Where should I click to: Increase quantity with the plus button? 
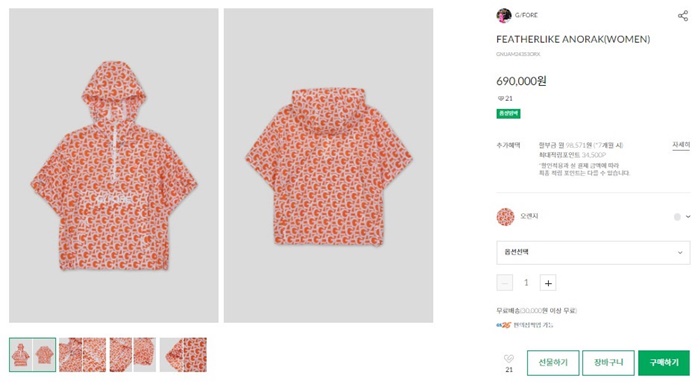(548, 283)
